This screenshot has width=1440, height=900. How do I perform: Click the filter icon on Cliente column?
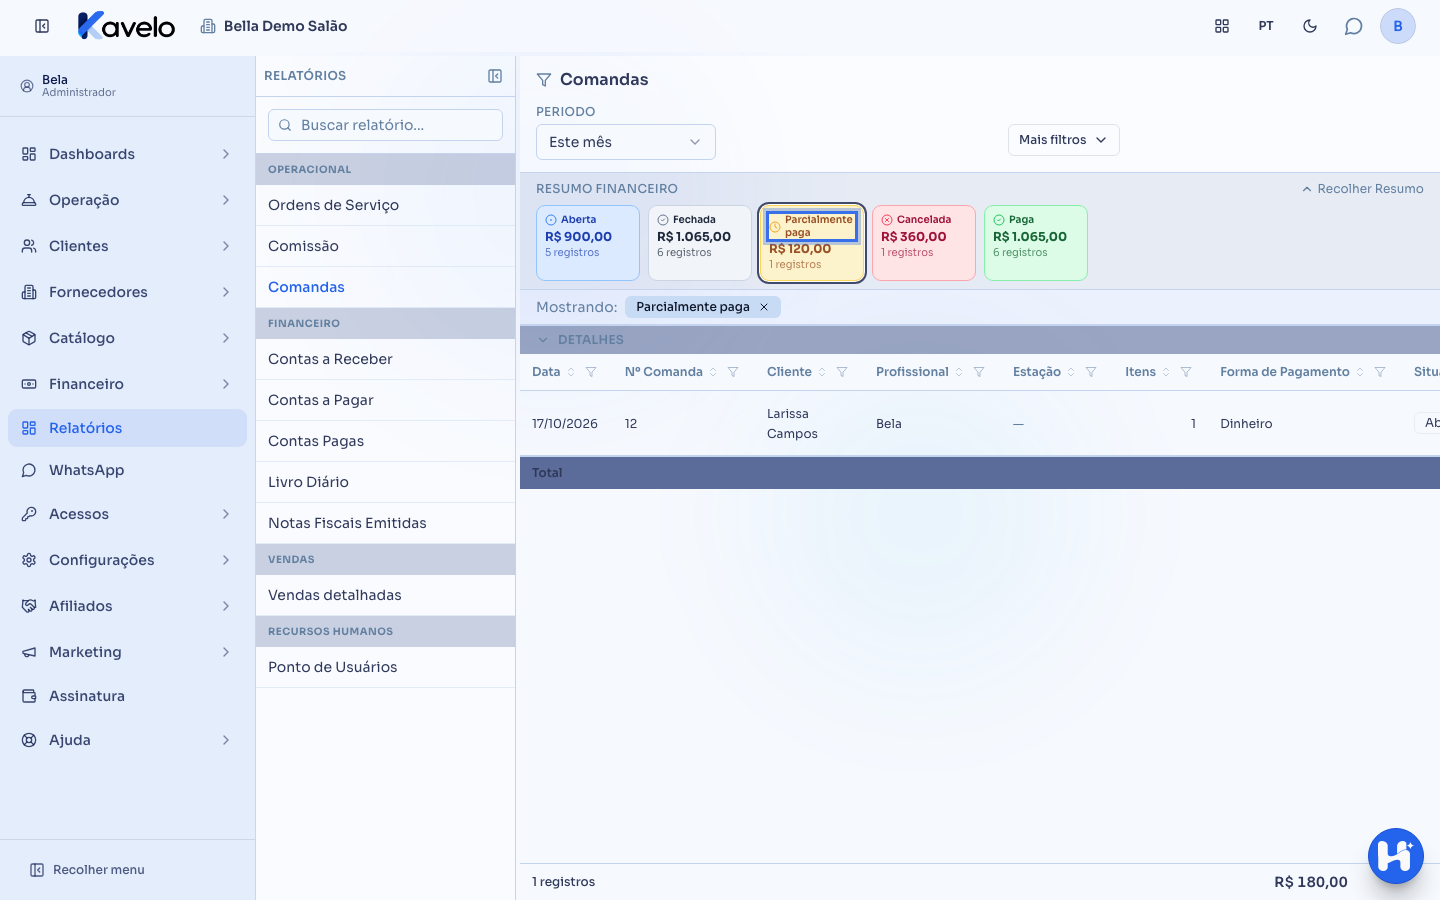pos(842,372)
